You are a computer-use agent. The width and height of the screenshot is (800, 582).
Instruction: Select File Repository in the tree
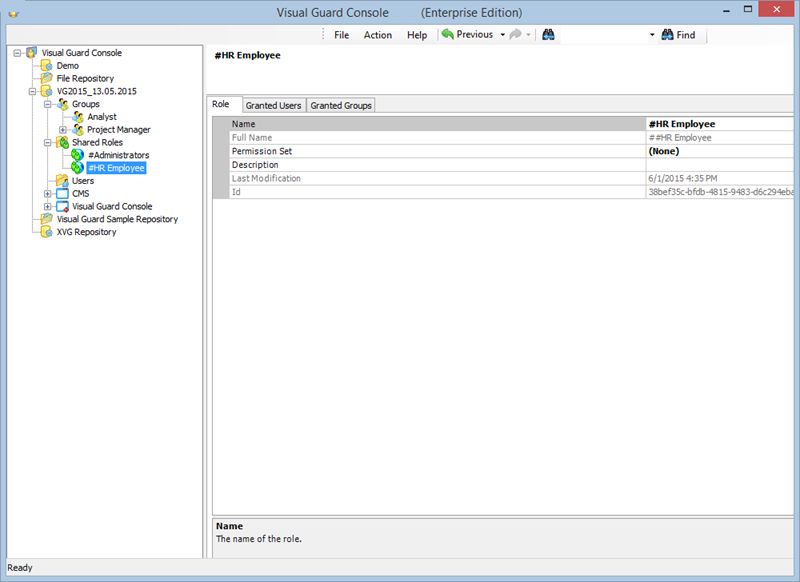click(x=85, y=78)
